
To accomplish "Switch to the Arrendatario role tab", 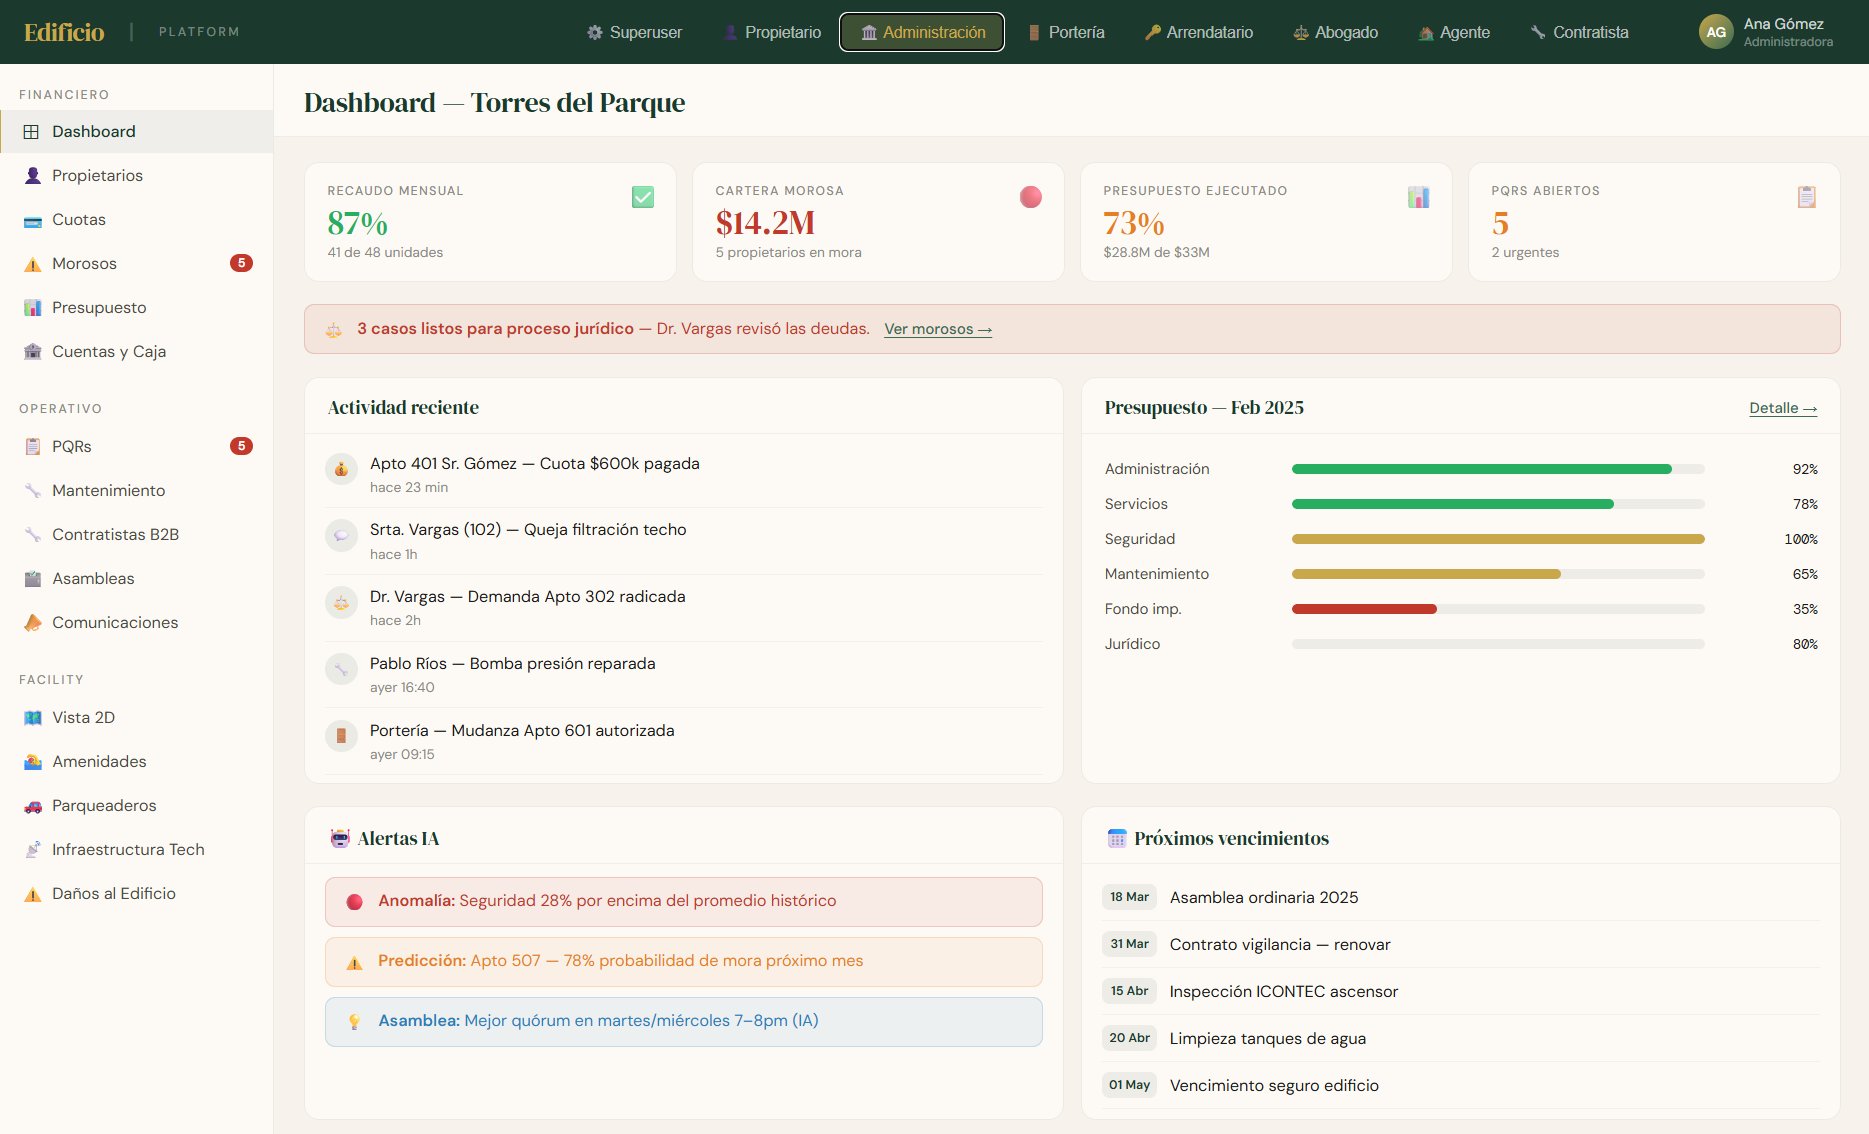I will coord(1198,32).
